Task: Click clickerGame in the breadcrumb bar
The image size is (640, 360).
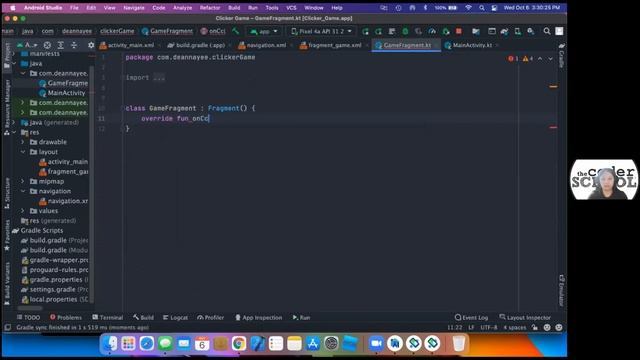Action: (x=117, y=31)
